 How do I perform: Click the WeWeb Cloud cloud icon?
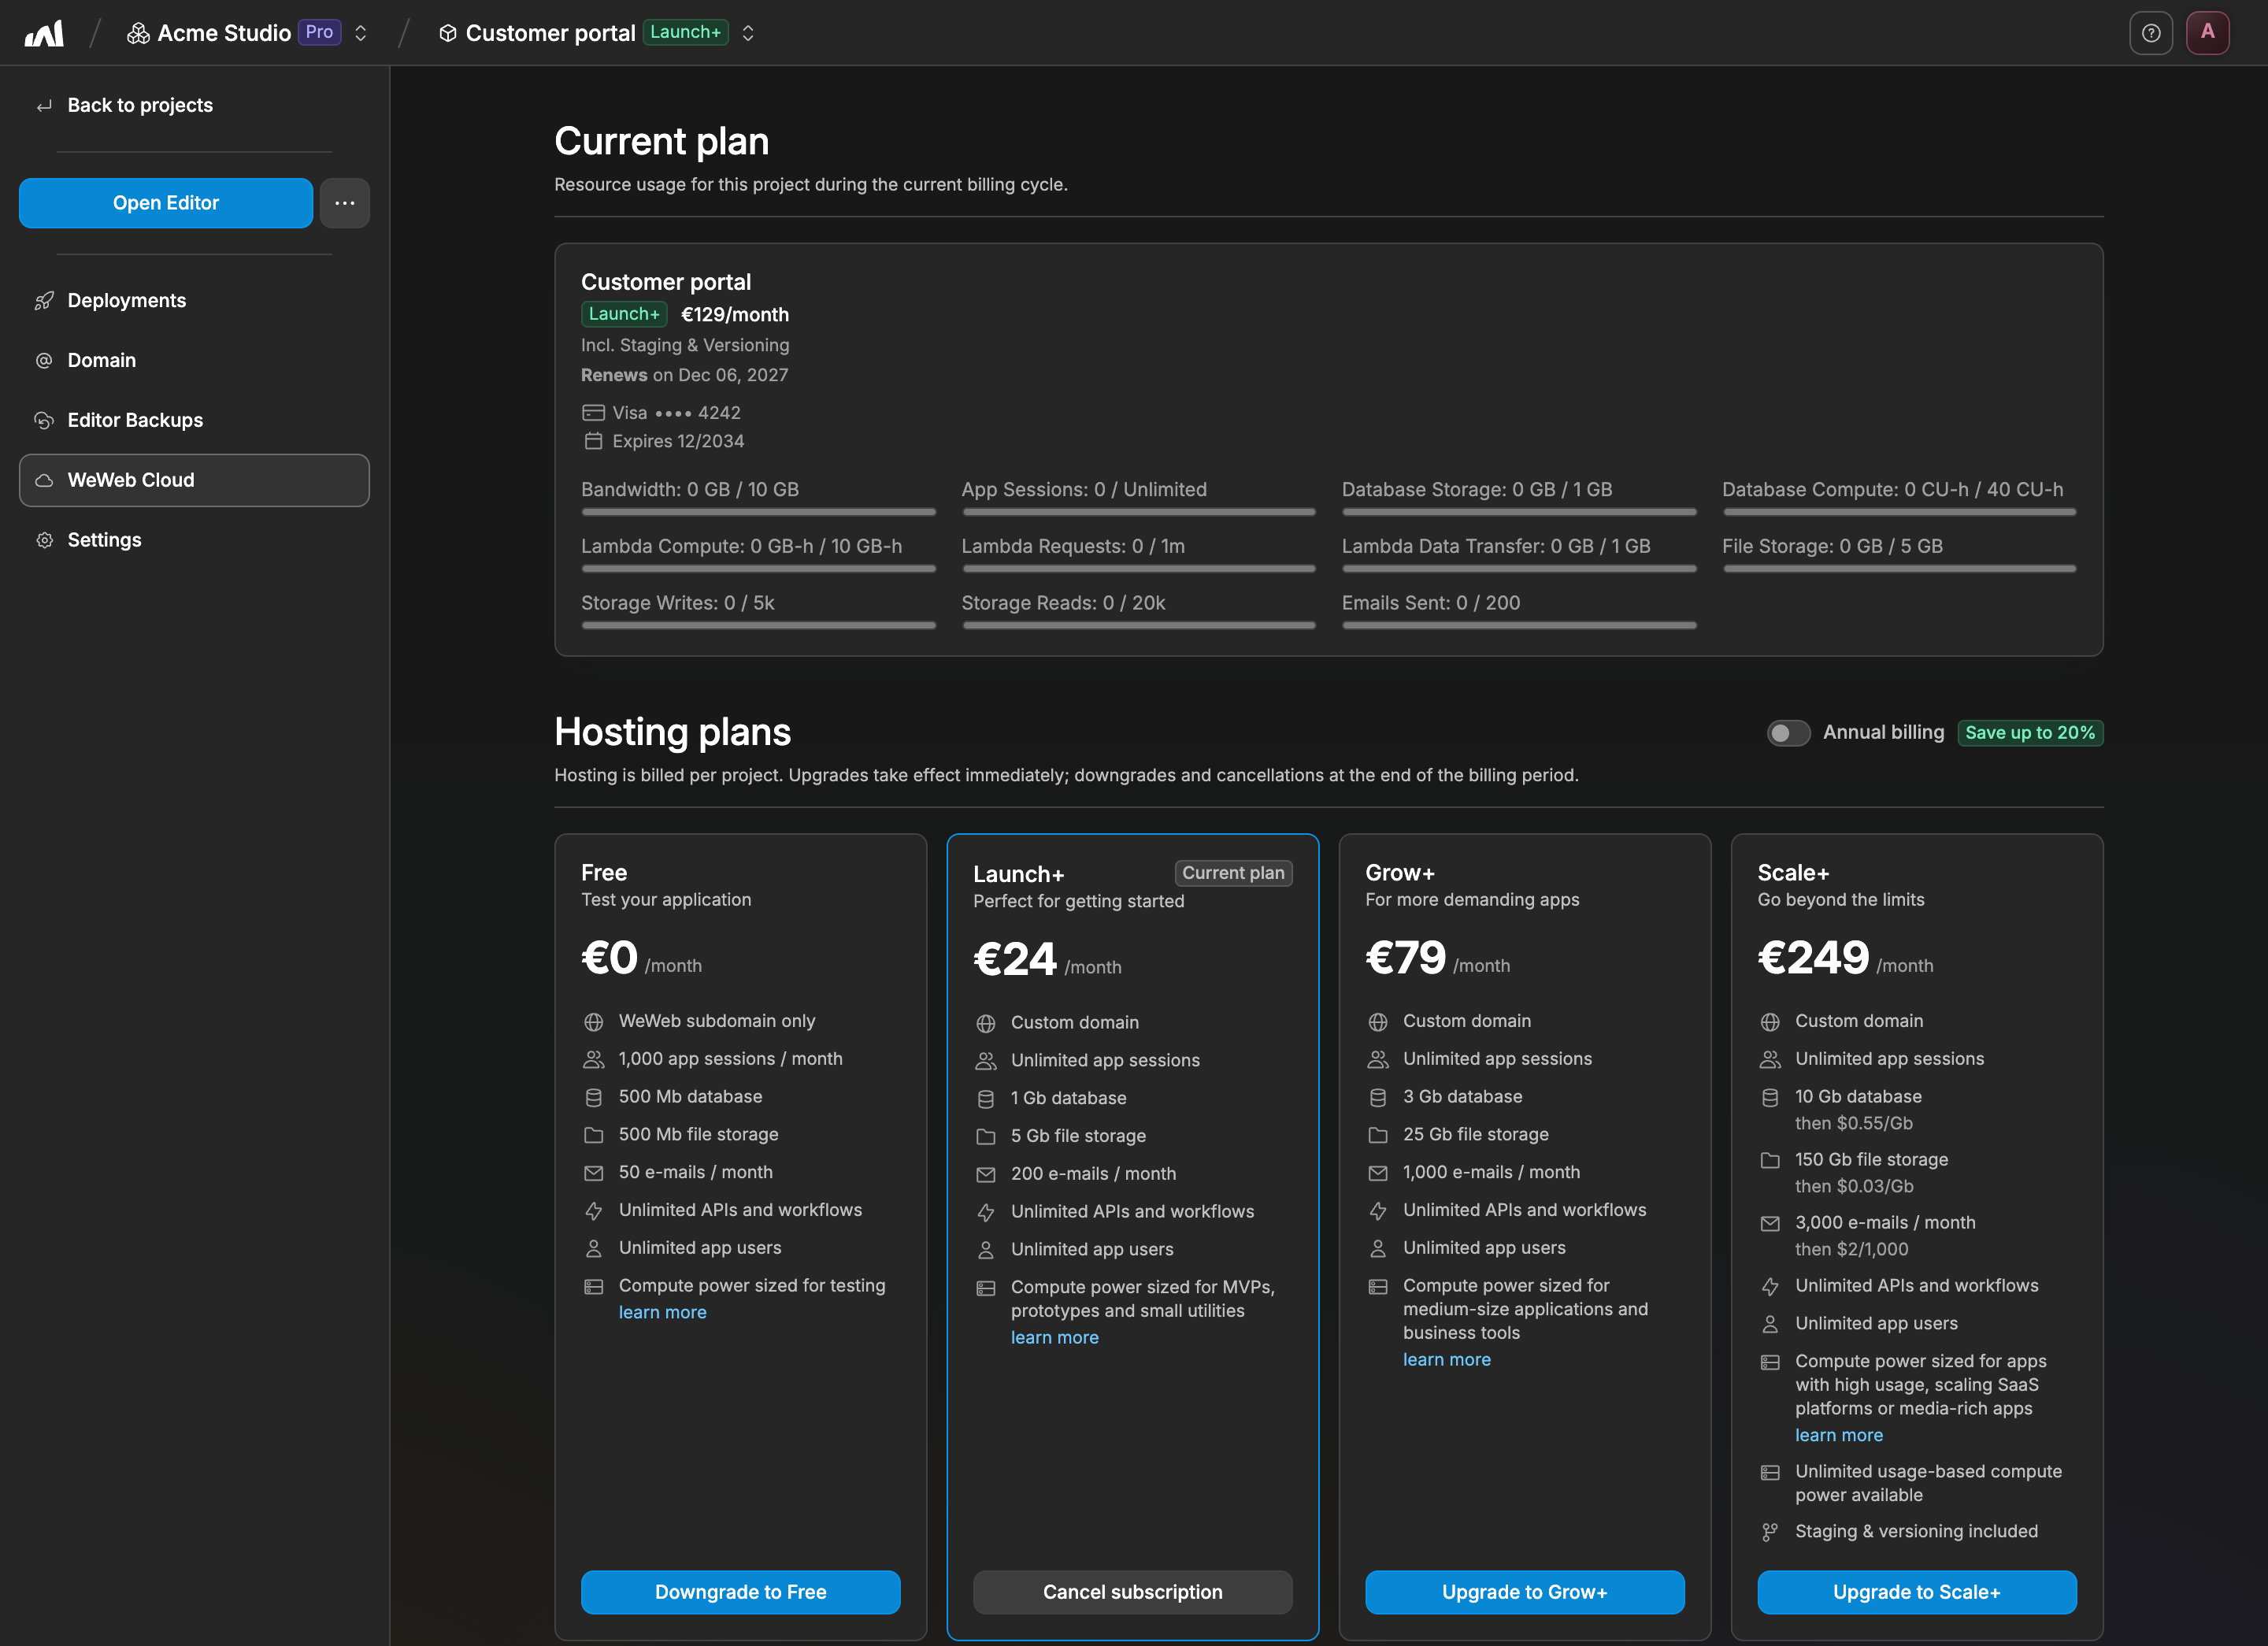click(44, 481)
